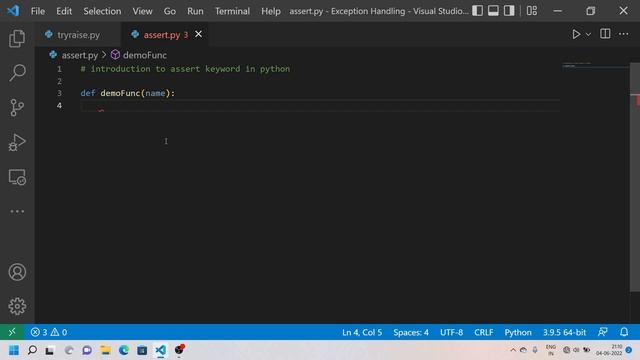Viewport: 640px width, 360px height.
Task: Open the Run and Debug view
Action: tap(17, 142)
